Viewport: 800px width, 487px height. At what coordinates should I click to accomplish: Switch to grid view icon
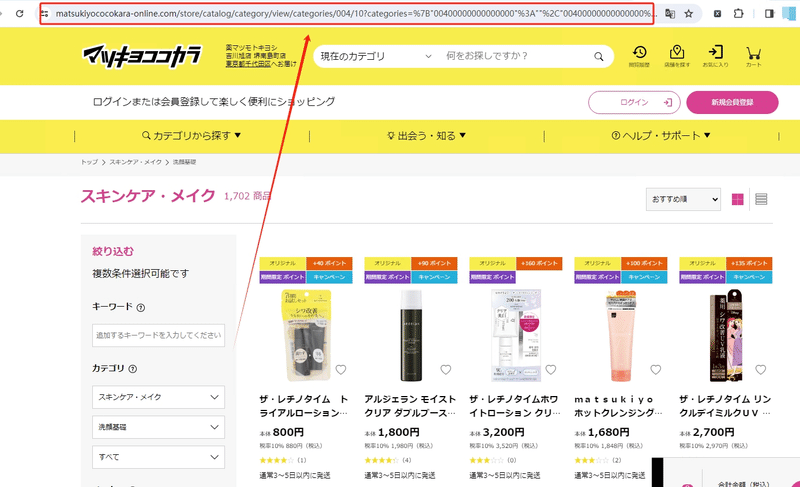coord(737,199)
